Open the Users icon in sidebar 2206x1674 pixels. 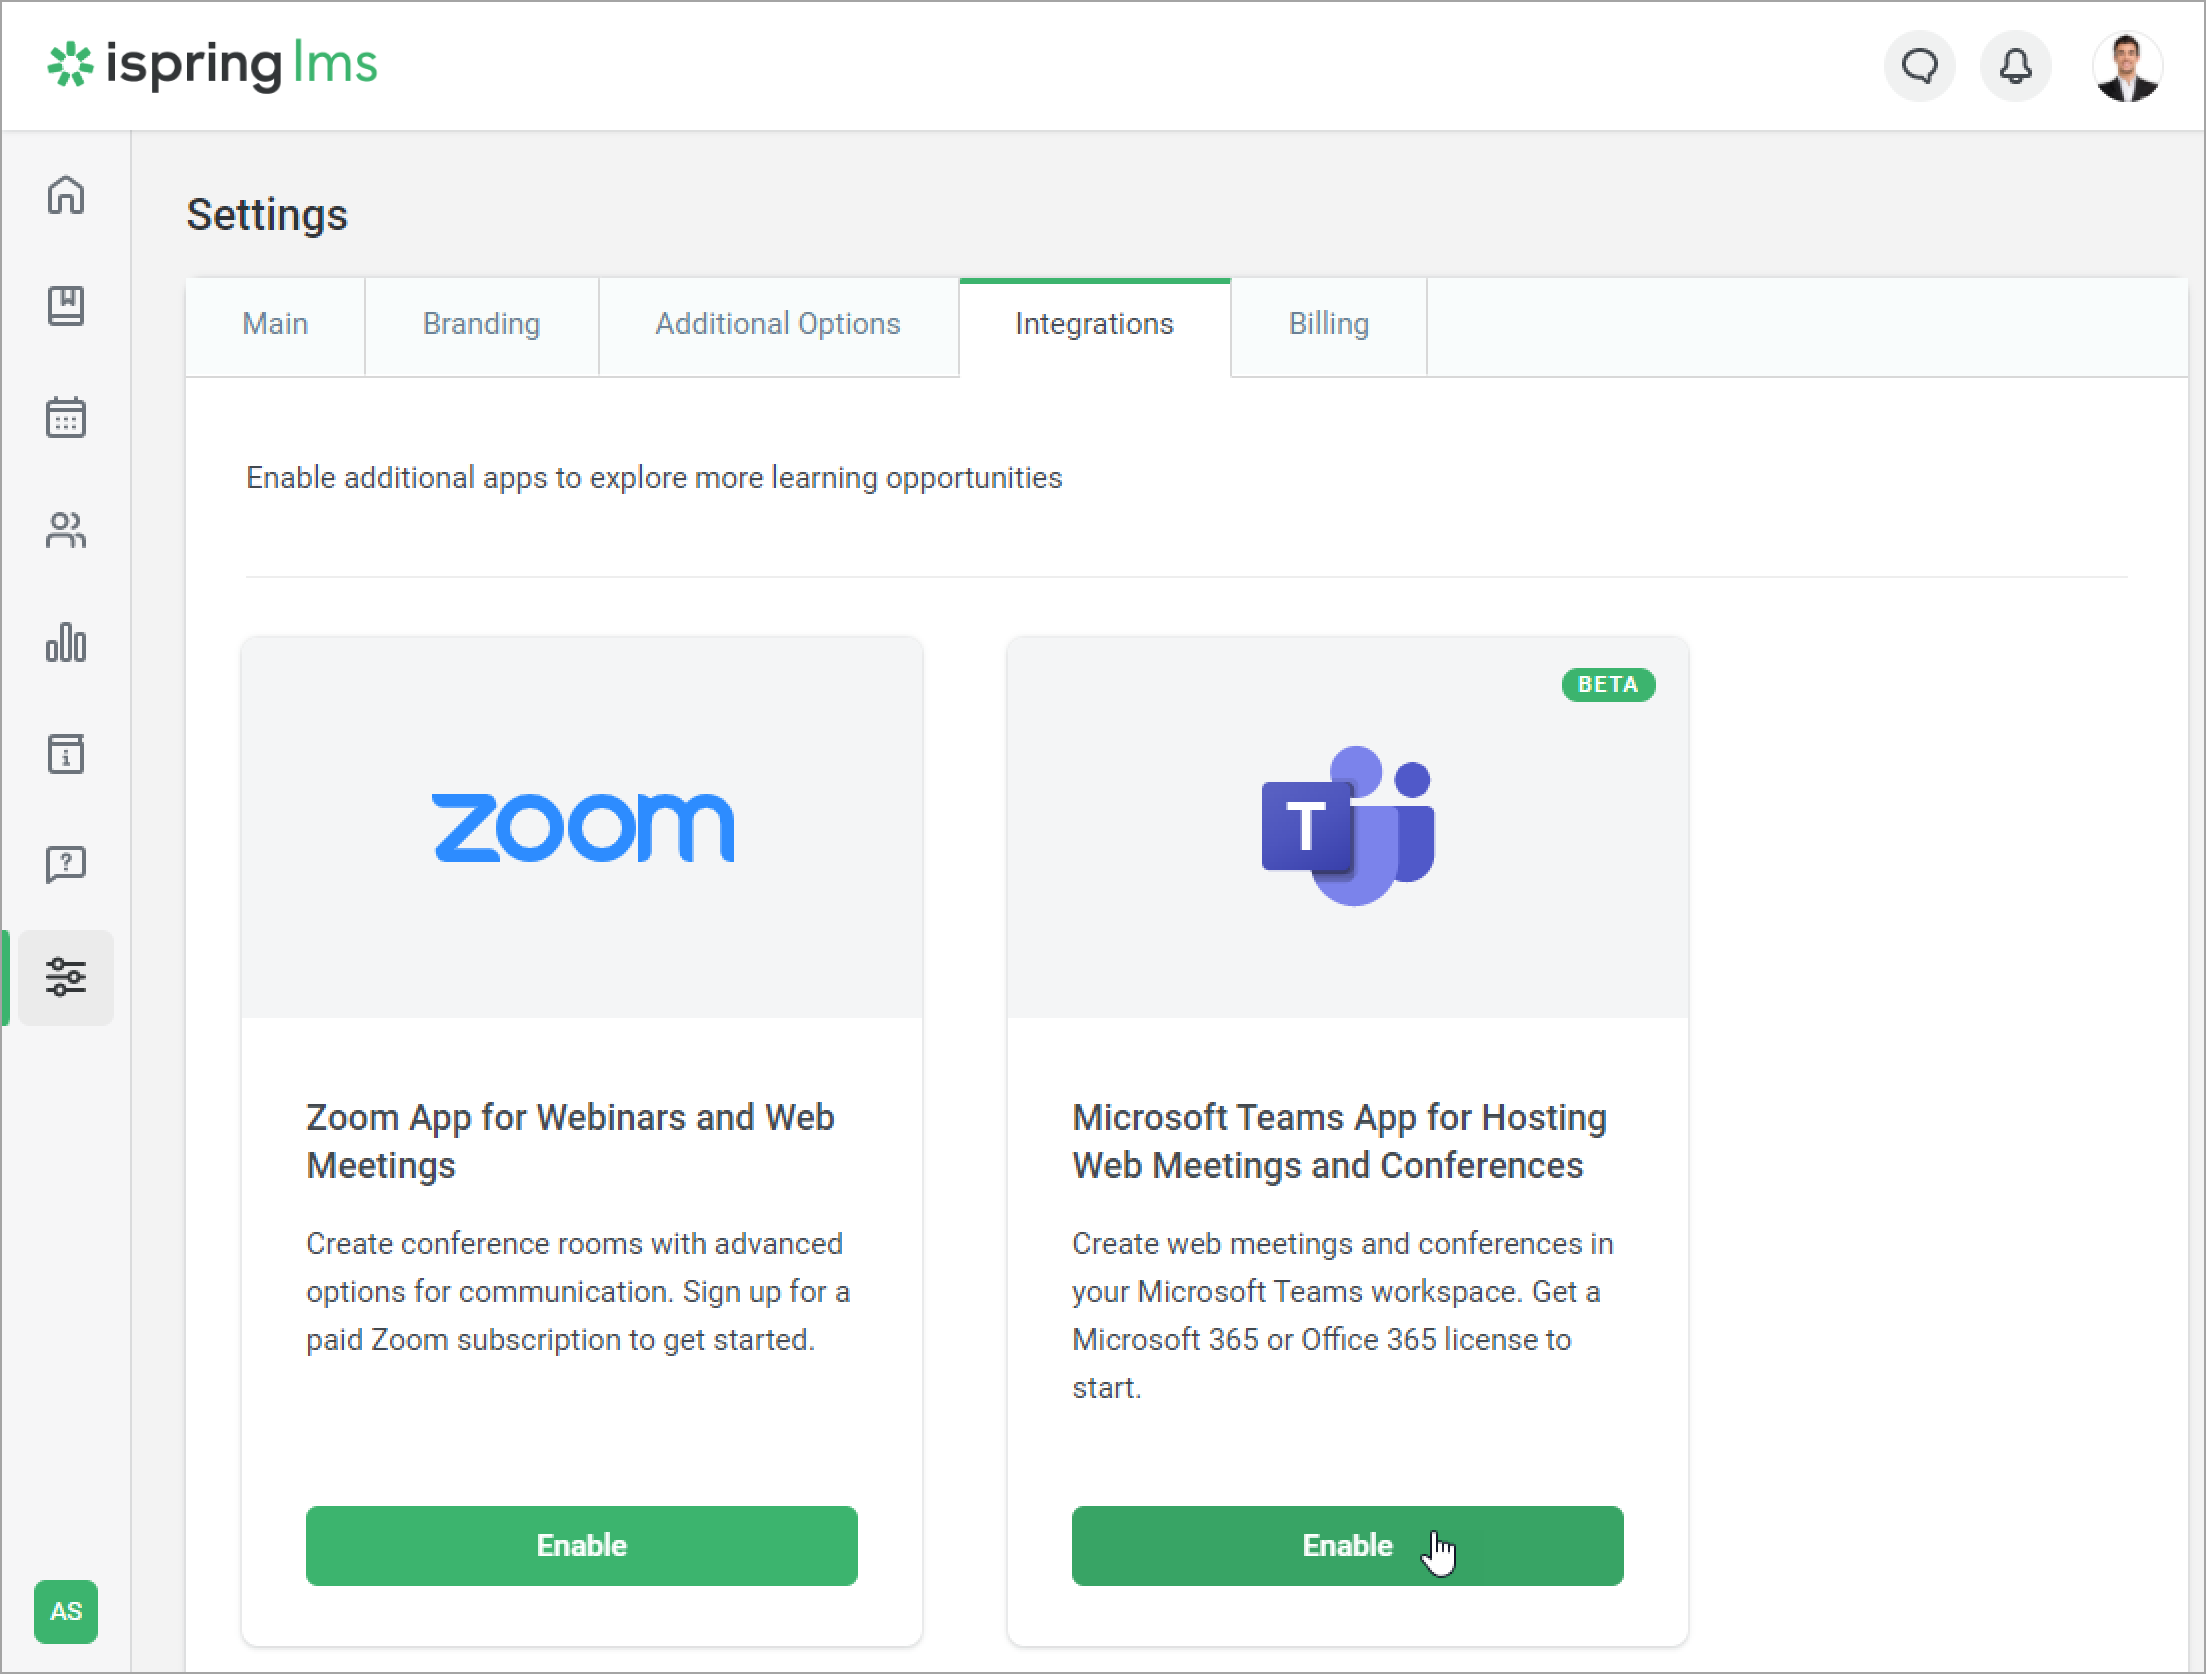pos(66,530)
